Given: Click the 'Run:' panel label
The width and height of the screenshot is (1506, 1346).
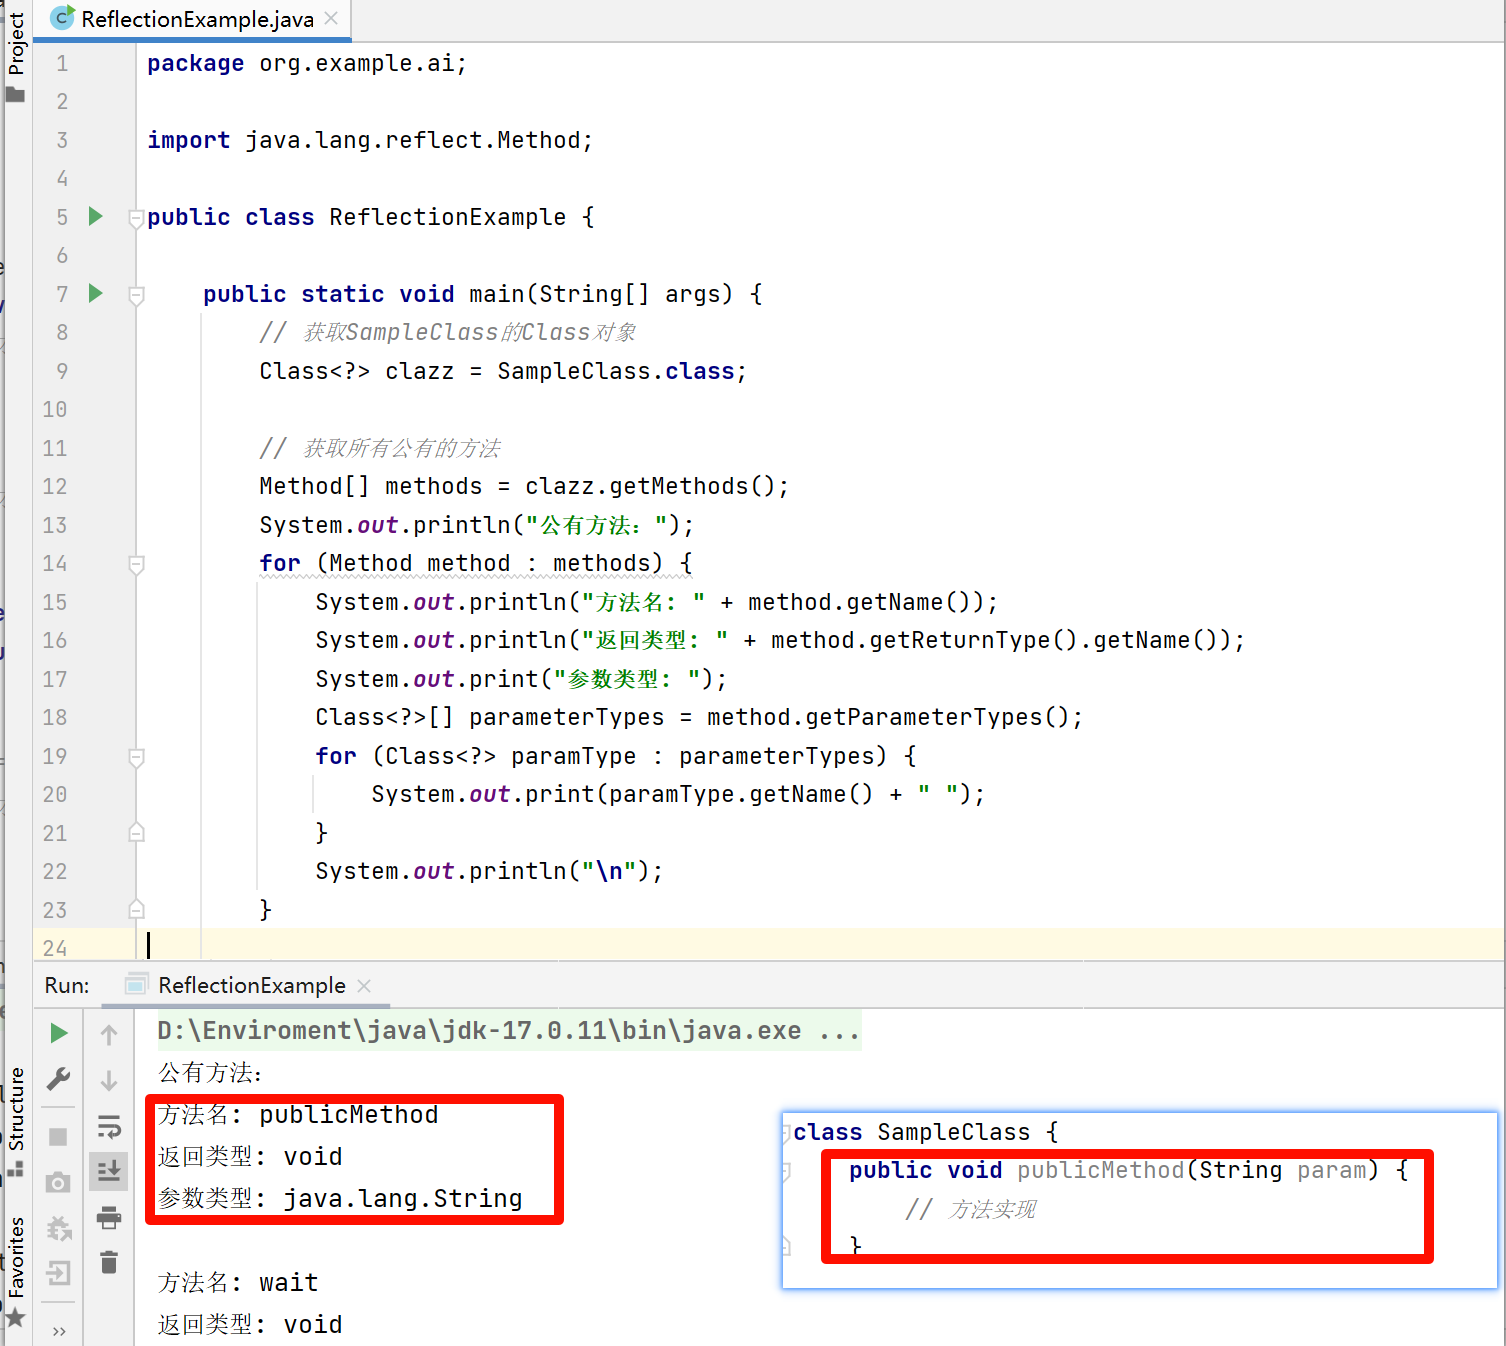Looking at the screenshot, I should tap(67, 985).
